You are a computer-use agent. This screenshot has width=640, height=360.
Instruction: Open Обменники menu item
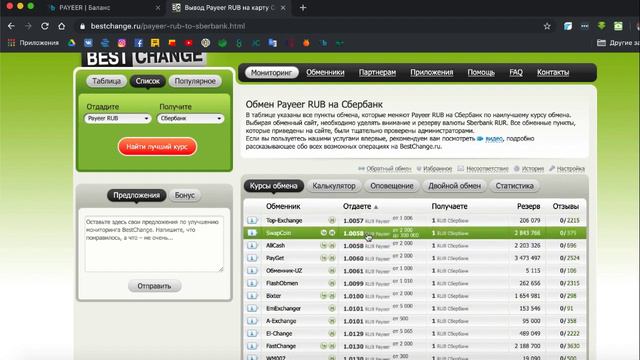click(x=325, y=72)
